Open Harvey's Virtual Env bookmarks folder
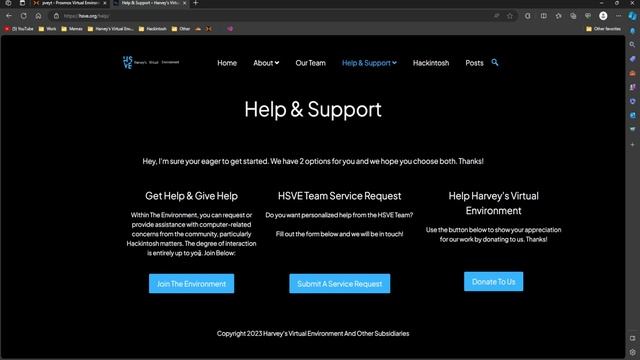The height and width of the screenshot is (360, 640). (x=111, y=29)
